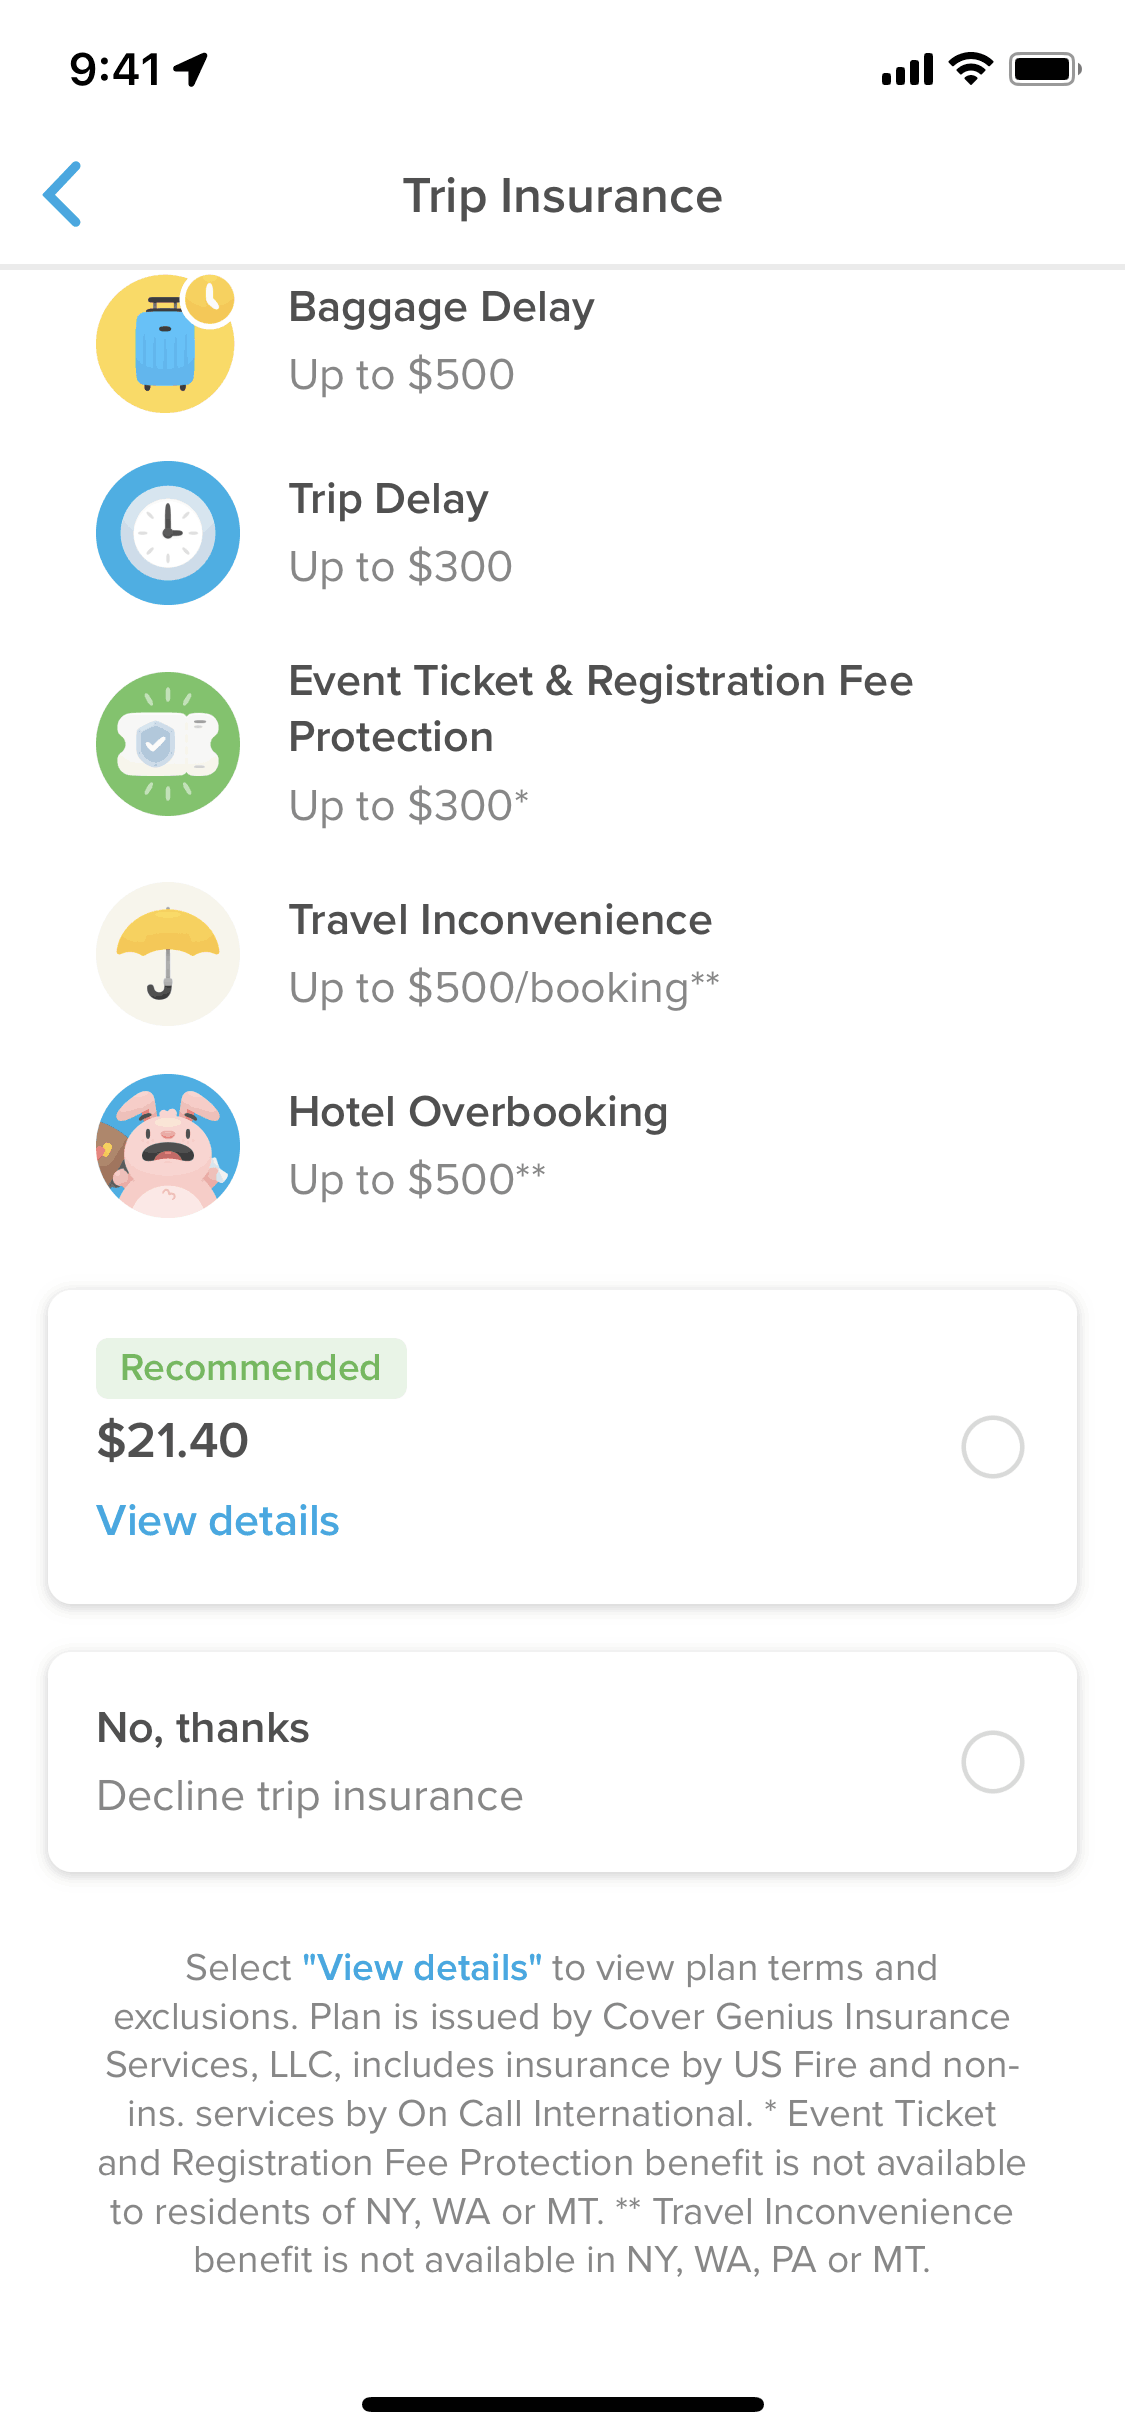Tap the Baggage Delay title text

(441, 307)
